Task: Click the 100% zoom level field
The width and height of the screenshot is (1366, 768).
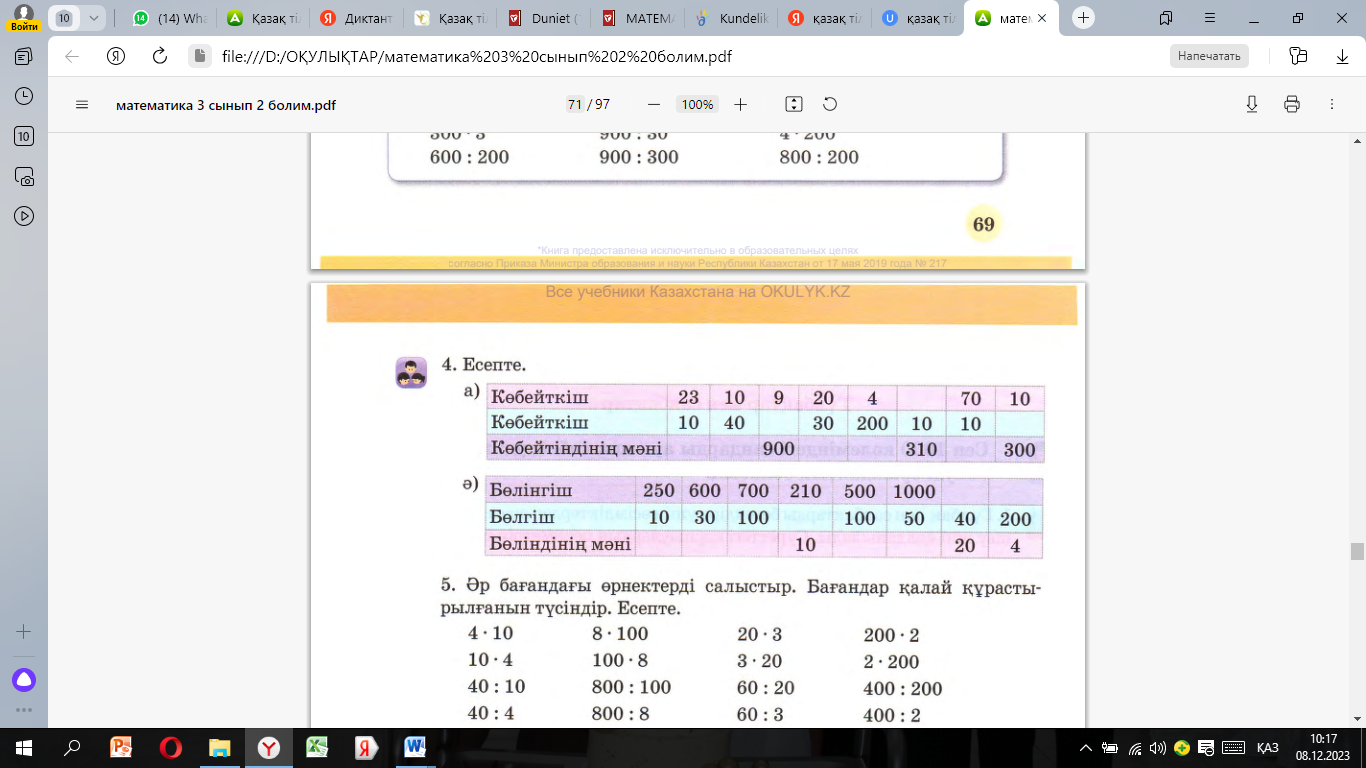Action: coord(697,104)
